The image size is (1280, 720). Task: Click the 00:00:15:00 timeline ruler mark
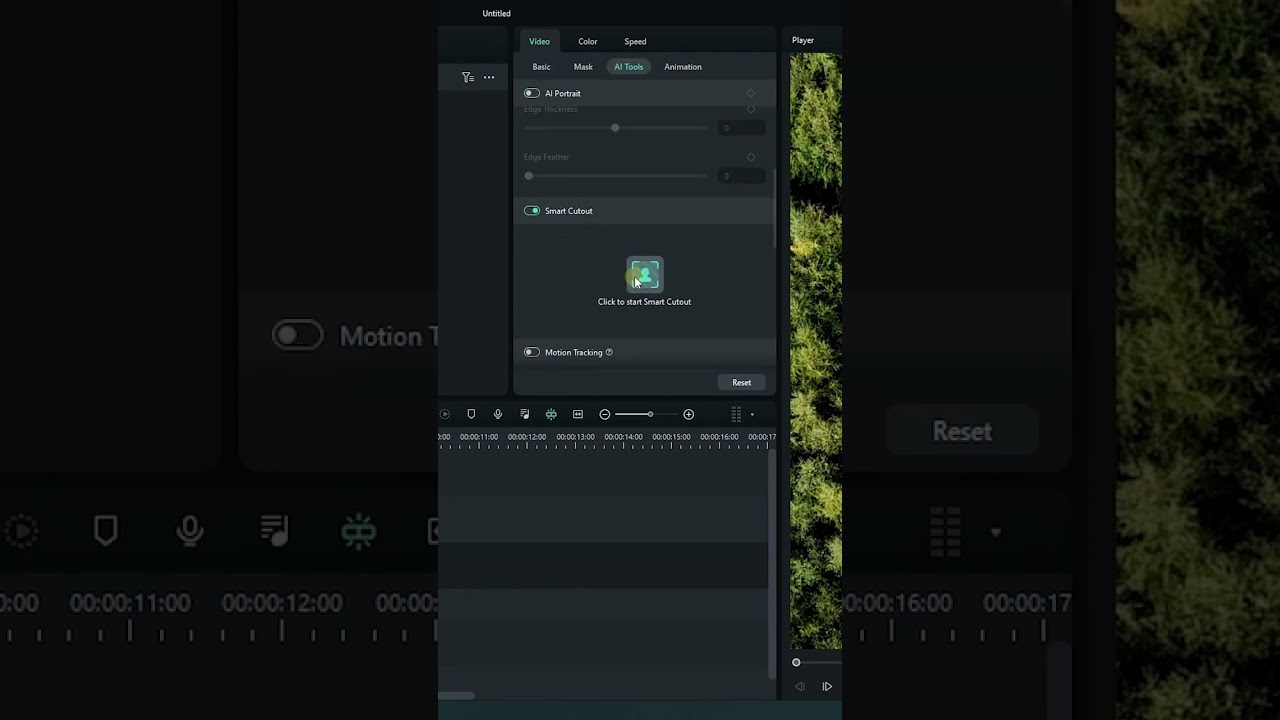671,437
